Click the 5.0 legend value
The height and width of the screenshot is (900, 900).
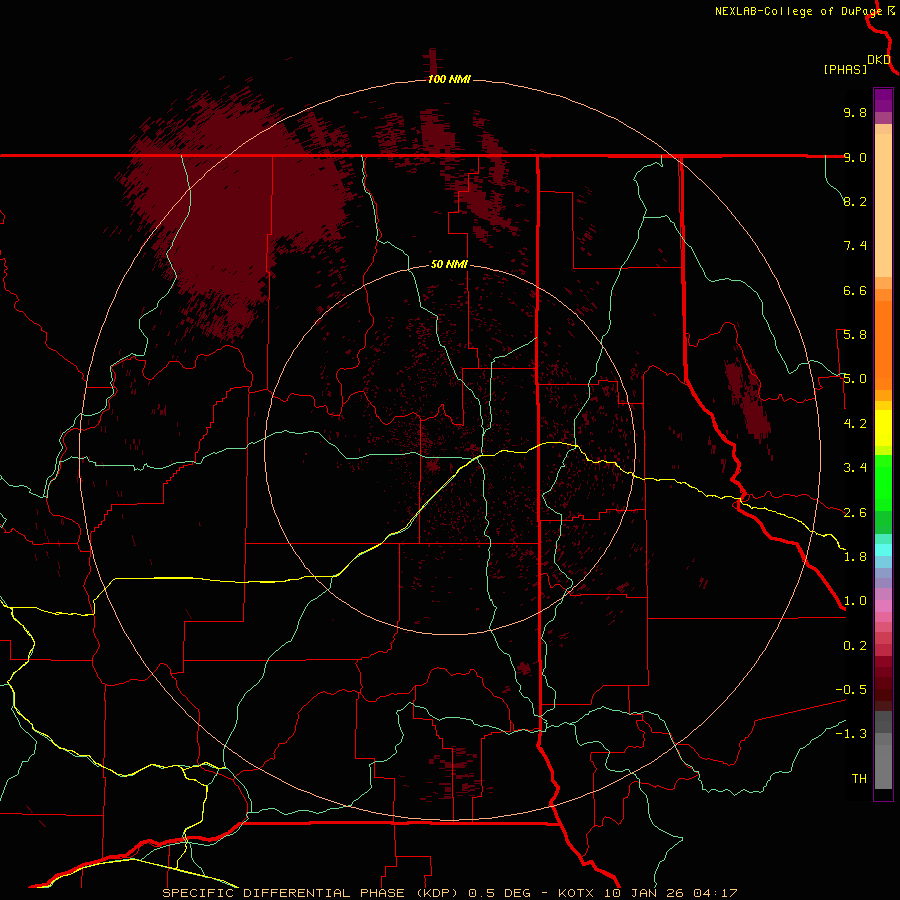(855, 379)
